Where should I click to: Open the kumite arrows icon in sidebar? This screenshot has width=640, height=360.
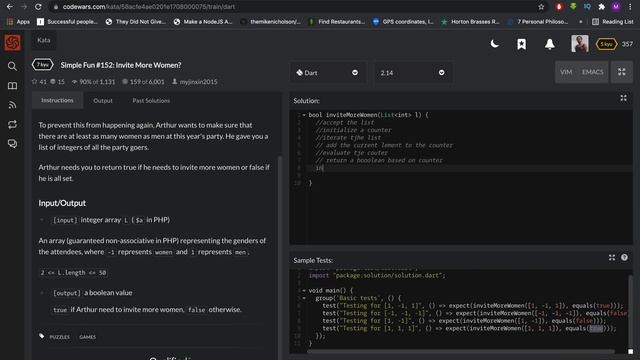[x=12, y=124]
